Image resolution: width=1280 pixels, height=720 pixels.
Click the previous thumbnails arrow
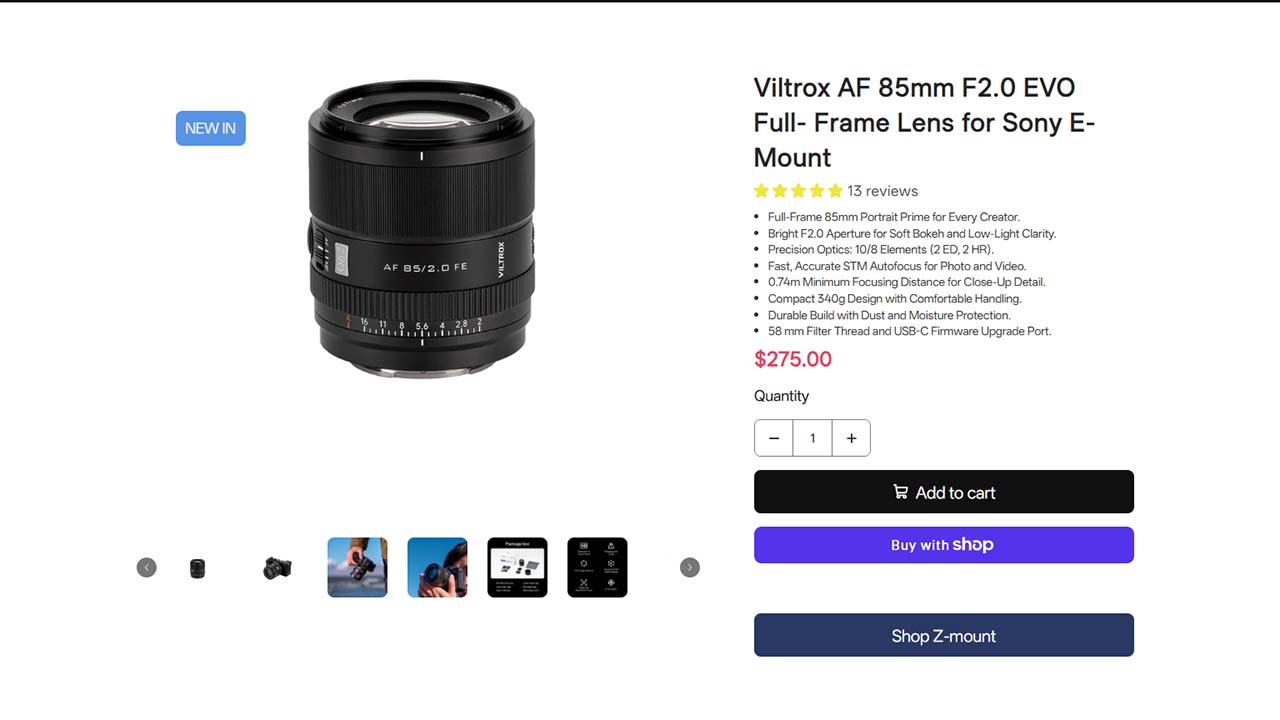point(147,568)
